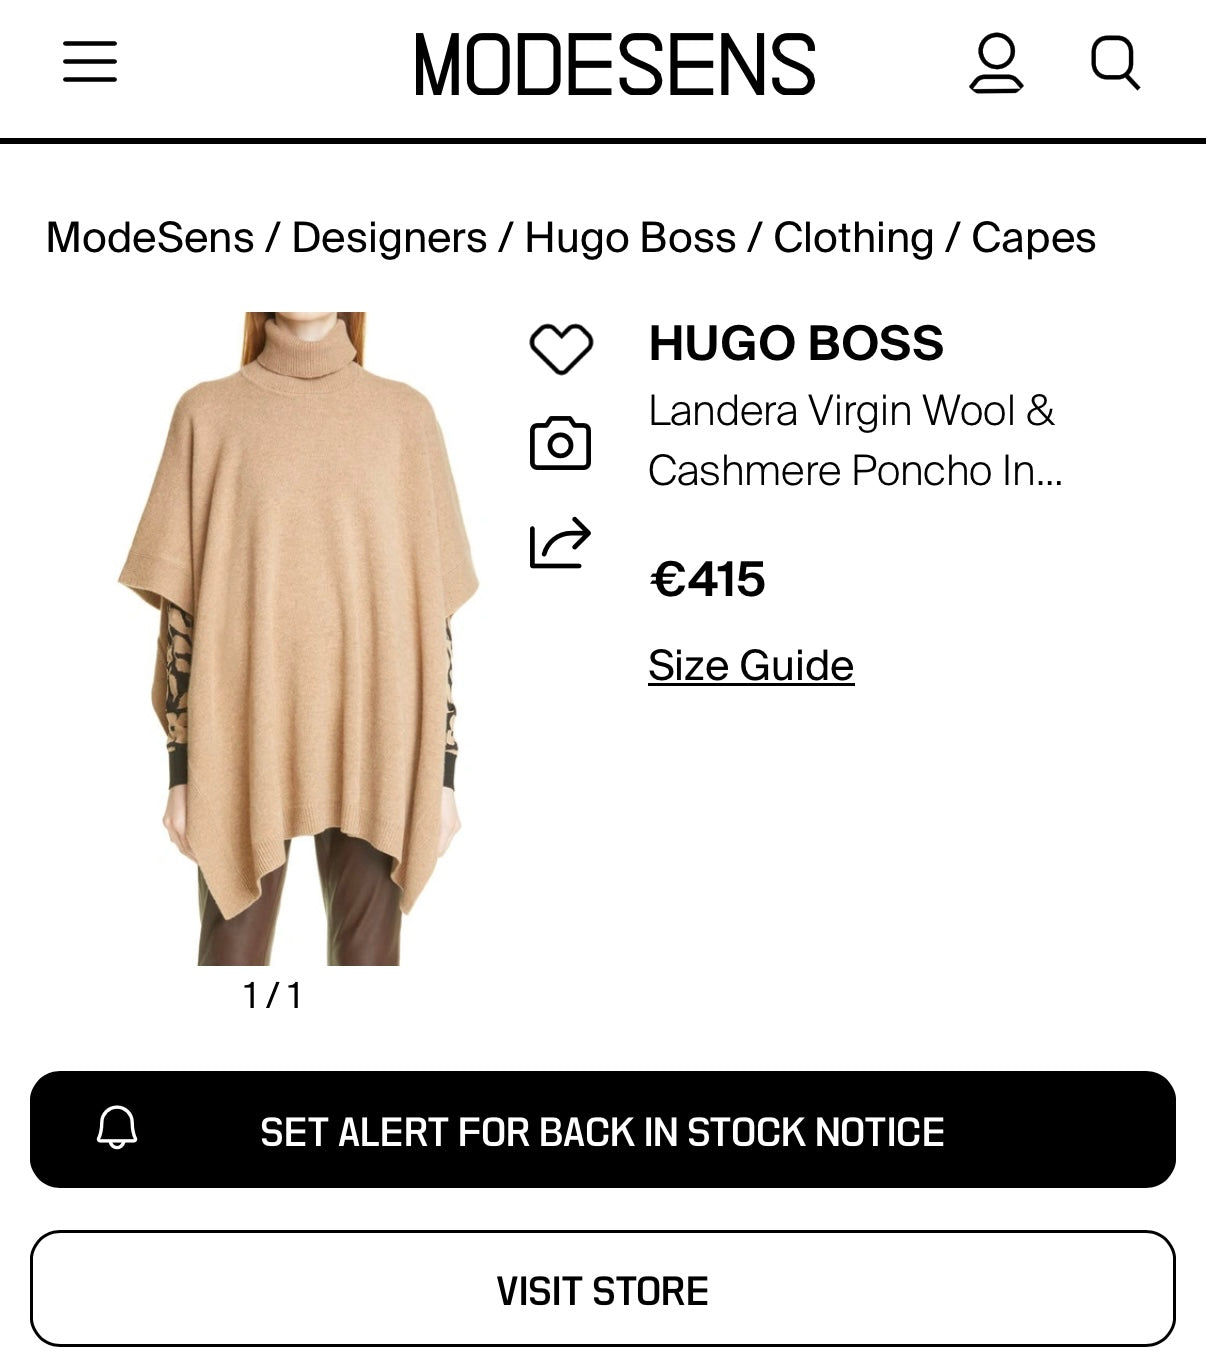
Task: Open the user account icon
Action: [x=996, y=63]
